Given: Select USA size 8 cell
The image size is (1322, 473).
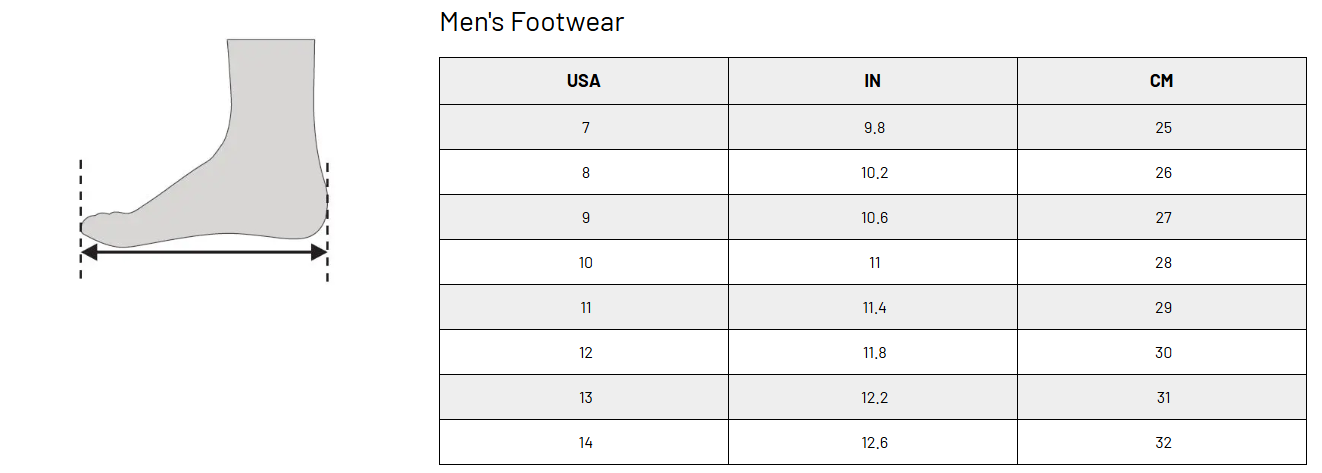Looking at the screenshot, I should 585,173.
